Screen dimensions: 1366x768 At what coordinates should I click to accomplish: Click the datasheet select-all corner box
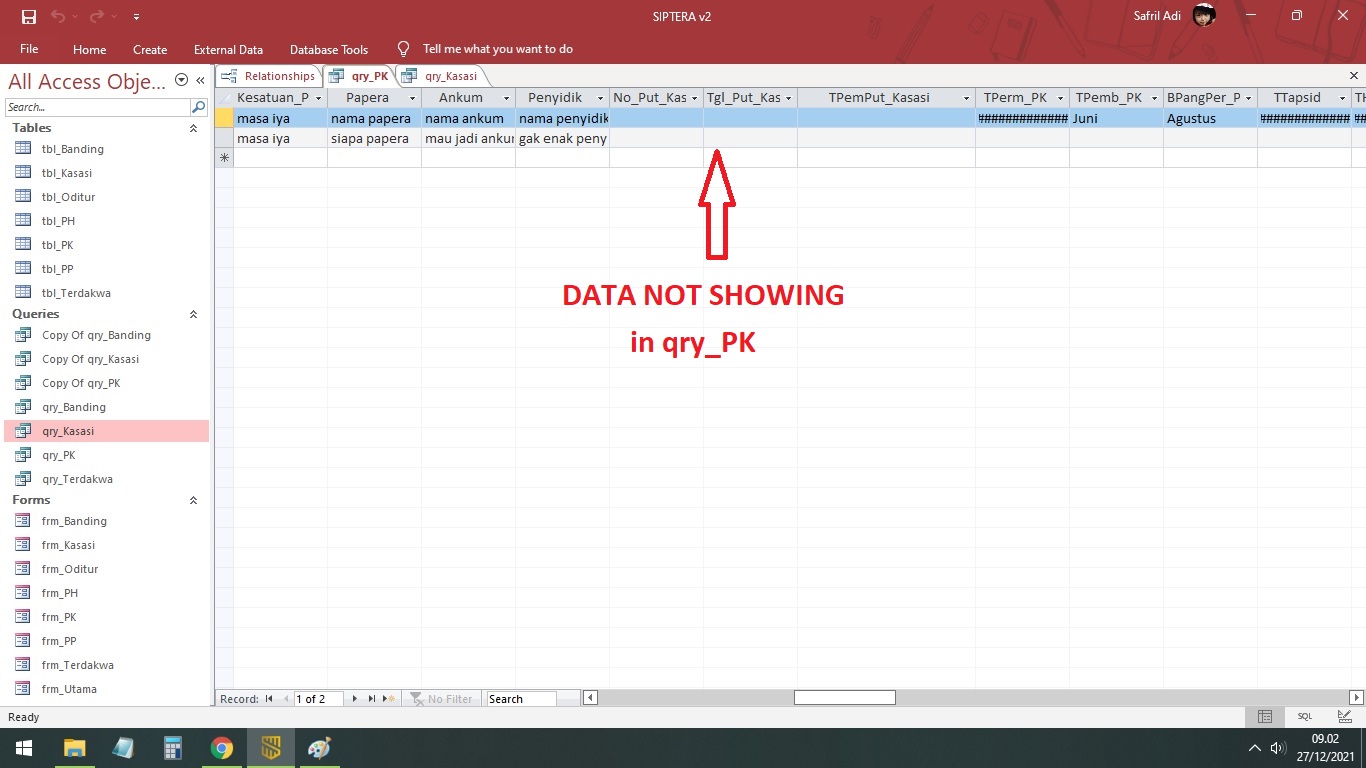[x=224, y=98]
